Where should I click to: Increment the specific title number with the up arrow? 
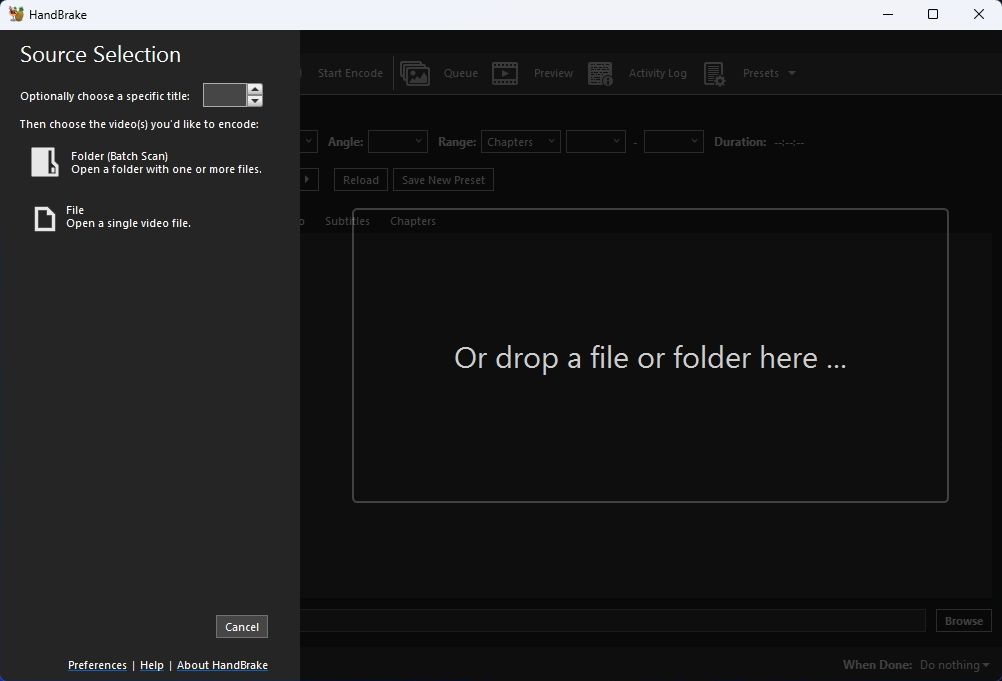[x=254, y=89]
